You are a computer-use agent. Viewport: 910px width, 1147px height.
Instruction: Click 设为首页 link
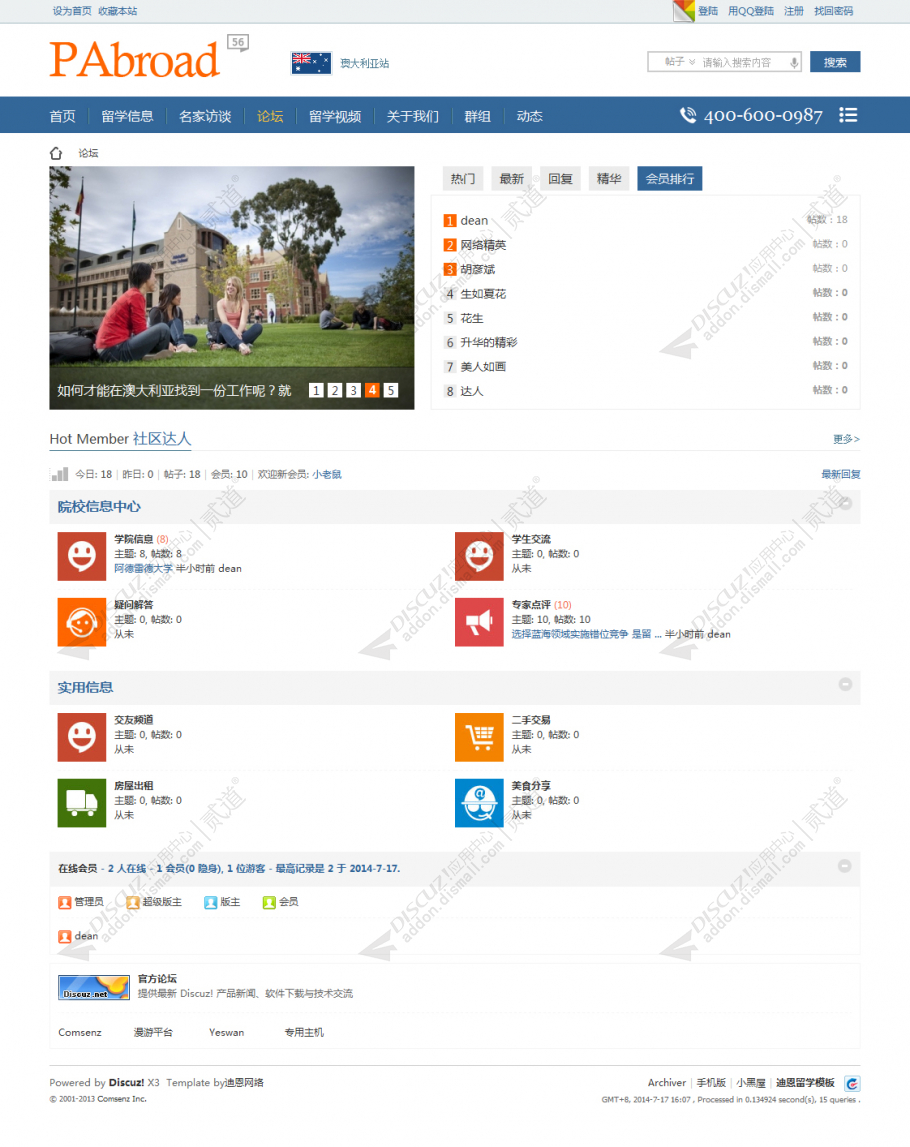click(72, 11)
